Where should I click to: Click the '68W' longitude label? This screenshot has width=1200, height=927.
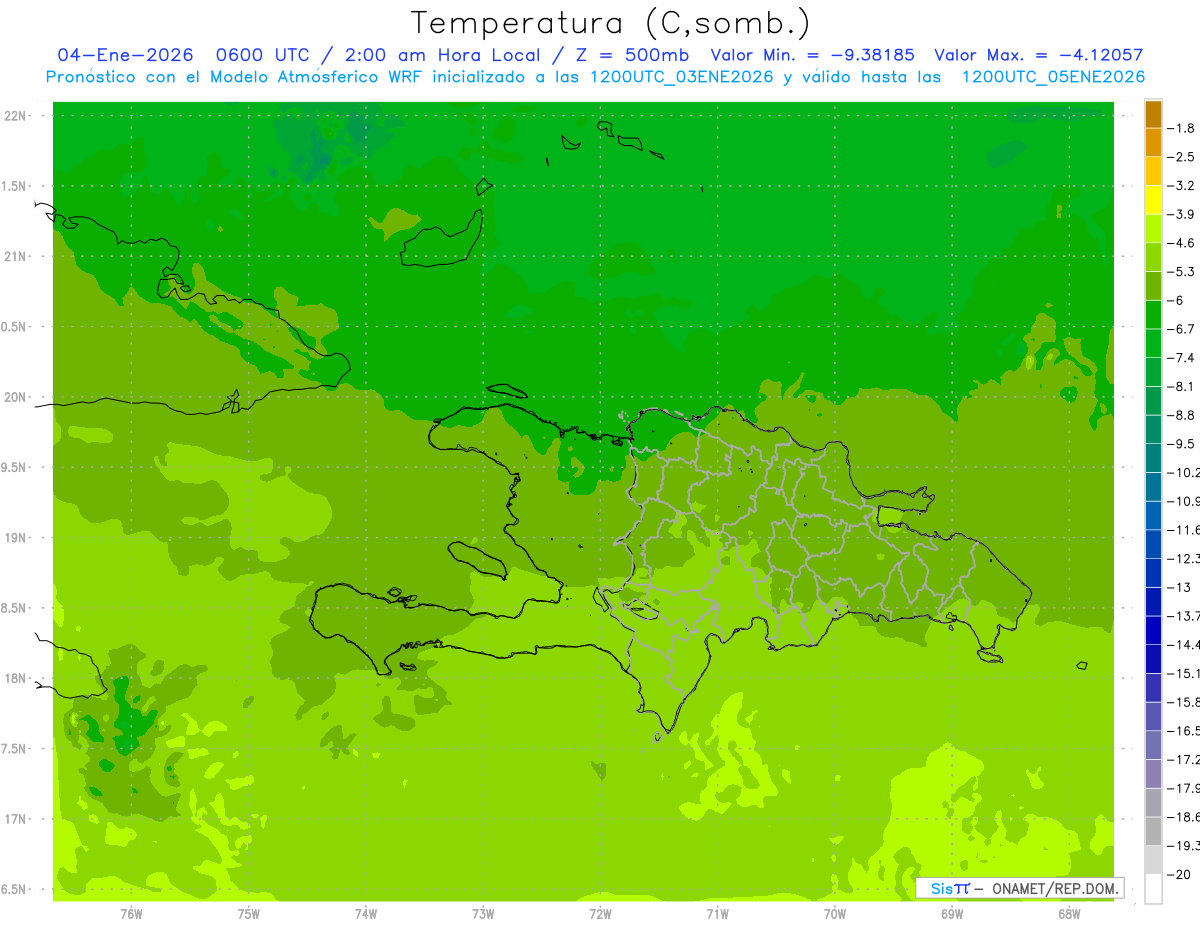(1068, 914)
